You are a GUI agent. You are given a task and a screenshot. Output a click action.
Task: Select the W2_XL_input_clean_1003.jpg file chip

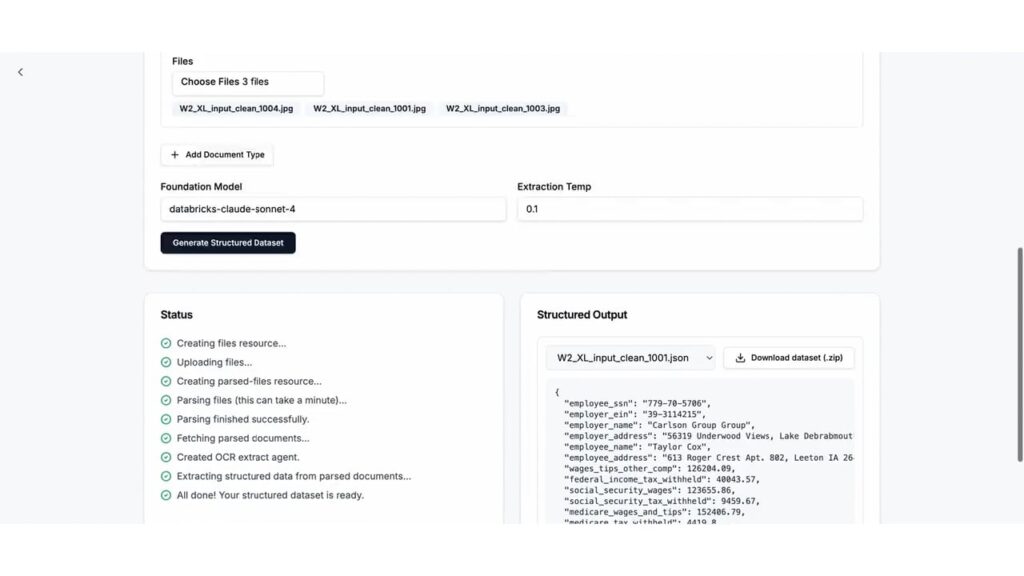[x=503, y=108]
